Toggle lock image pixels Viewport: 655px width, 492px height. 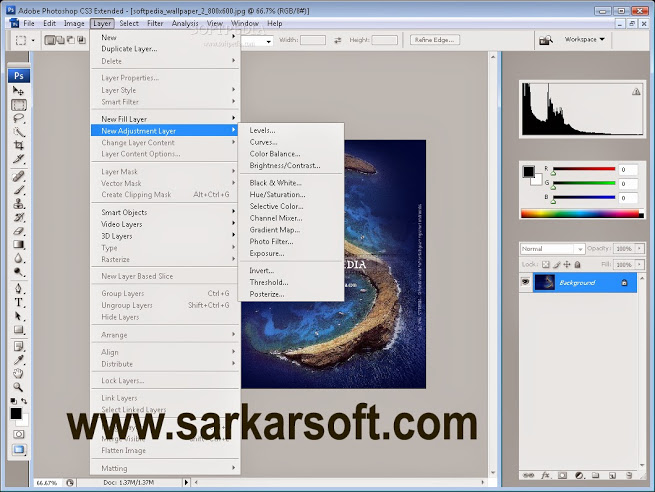click(x=556, y=264)
